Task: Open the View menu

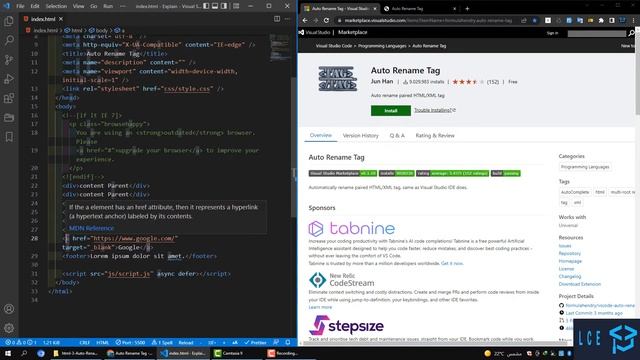Action: click(x=78, y=6)
